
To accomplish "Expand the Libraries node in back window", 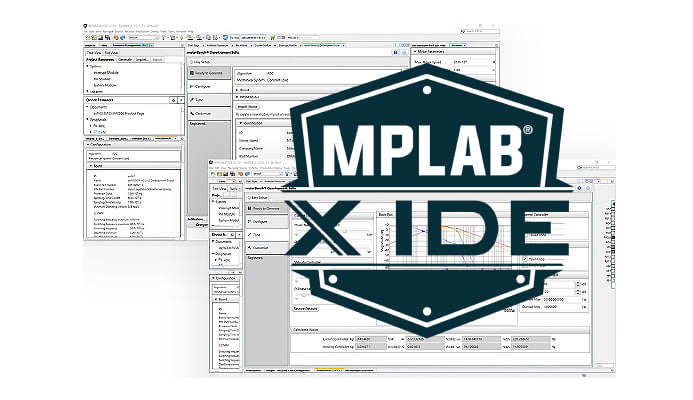I will pos(88,91).
